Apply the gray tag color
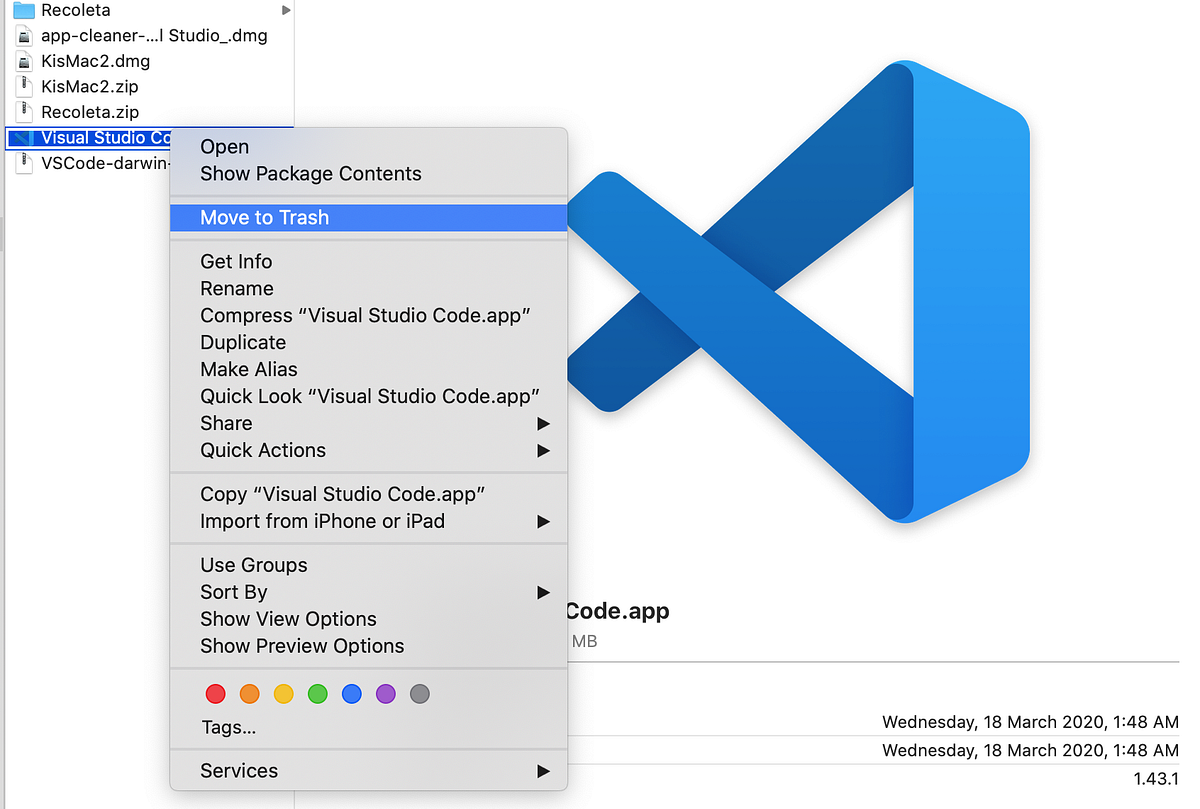Screen dimensions: 1200x809 [x=420, y=694]
